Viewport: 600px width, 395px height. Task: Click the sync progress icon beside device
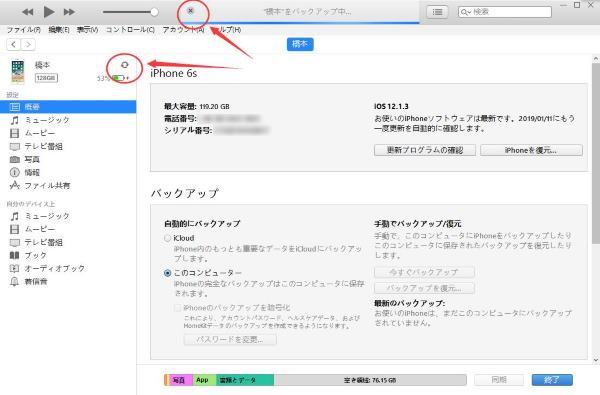click(x=124, y=65)
